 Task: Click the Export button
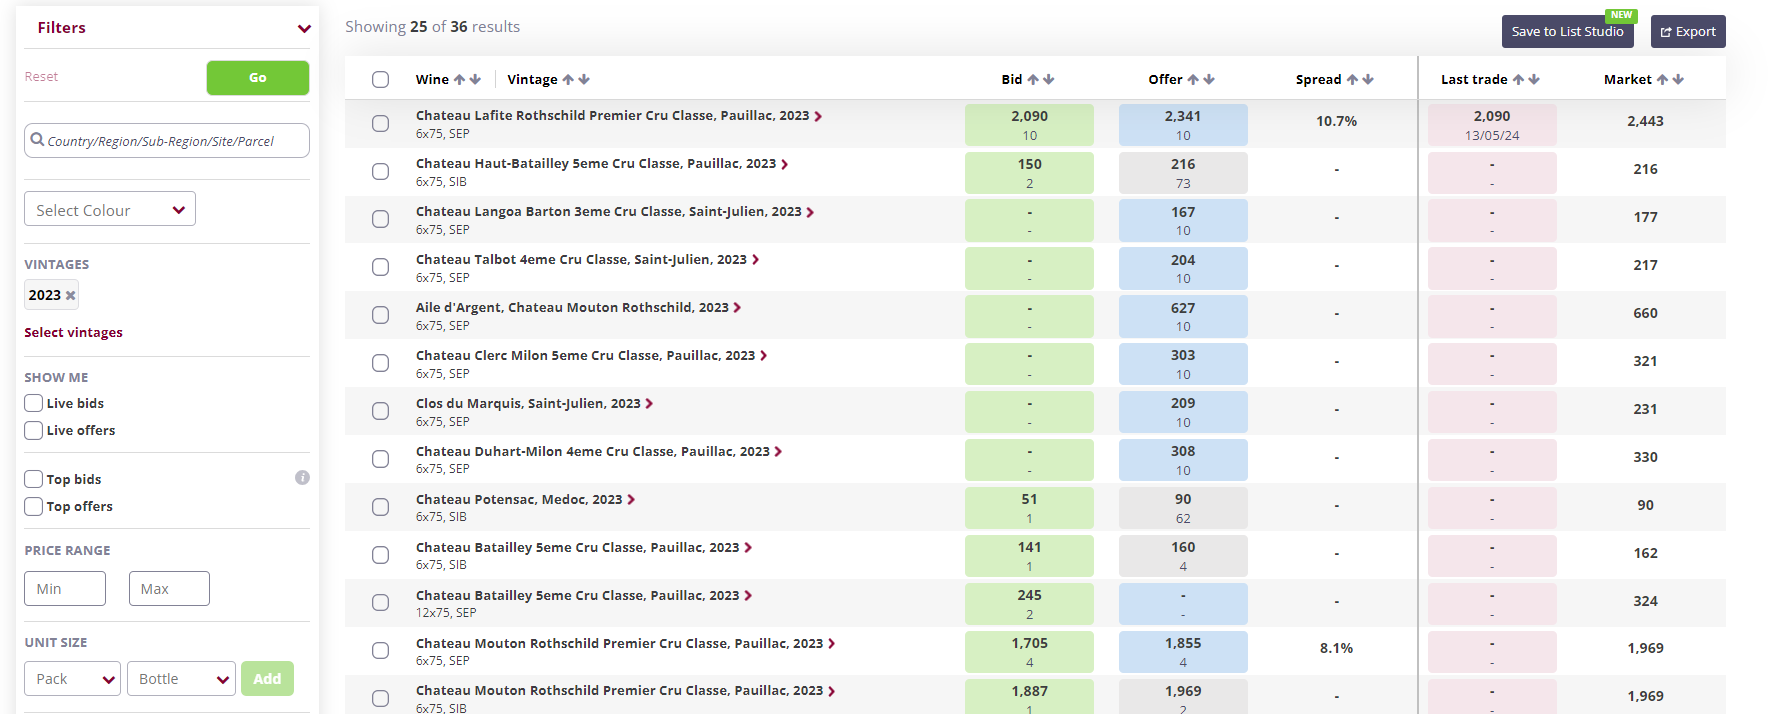point(1688,31)
